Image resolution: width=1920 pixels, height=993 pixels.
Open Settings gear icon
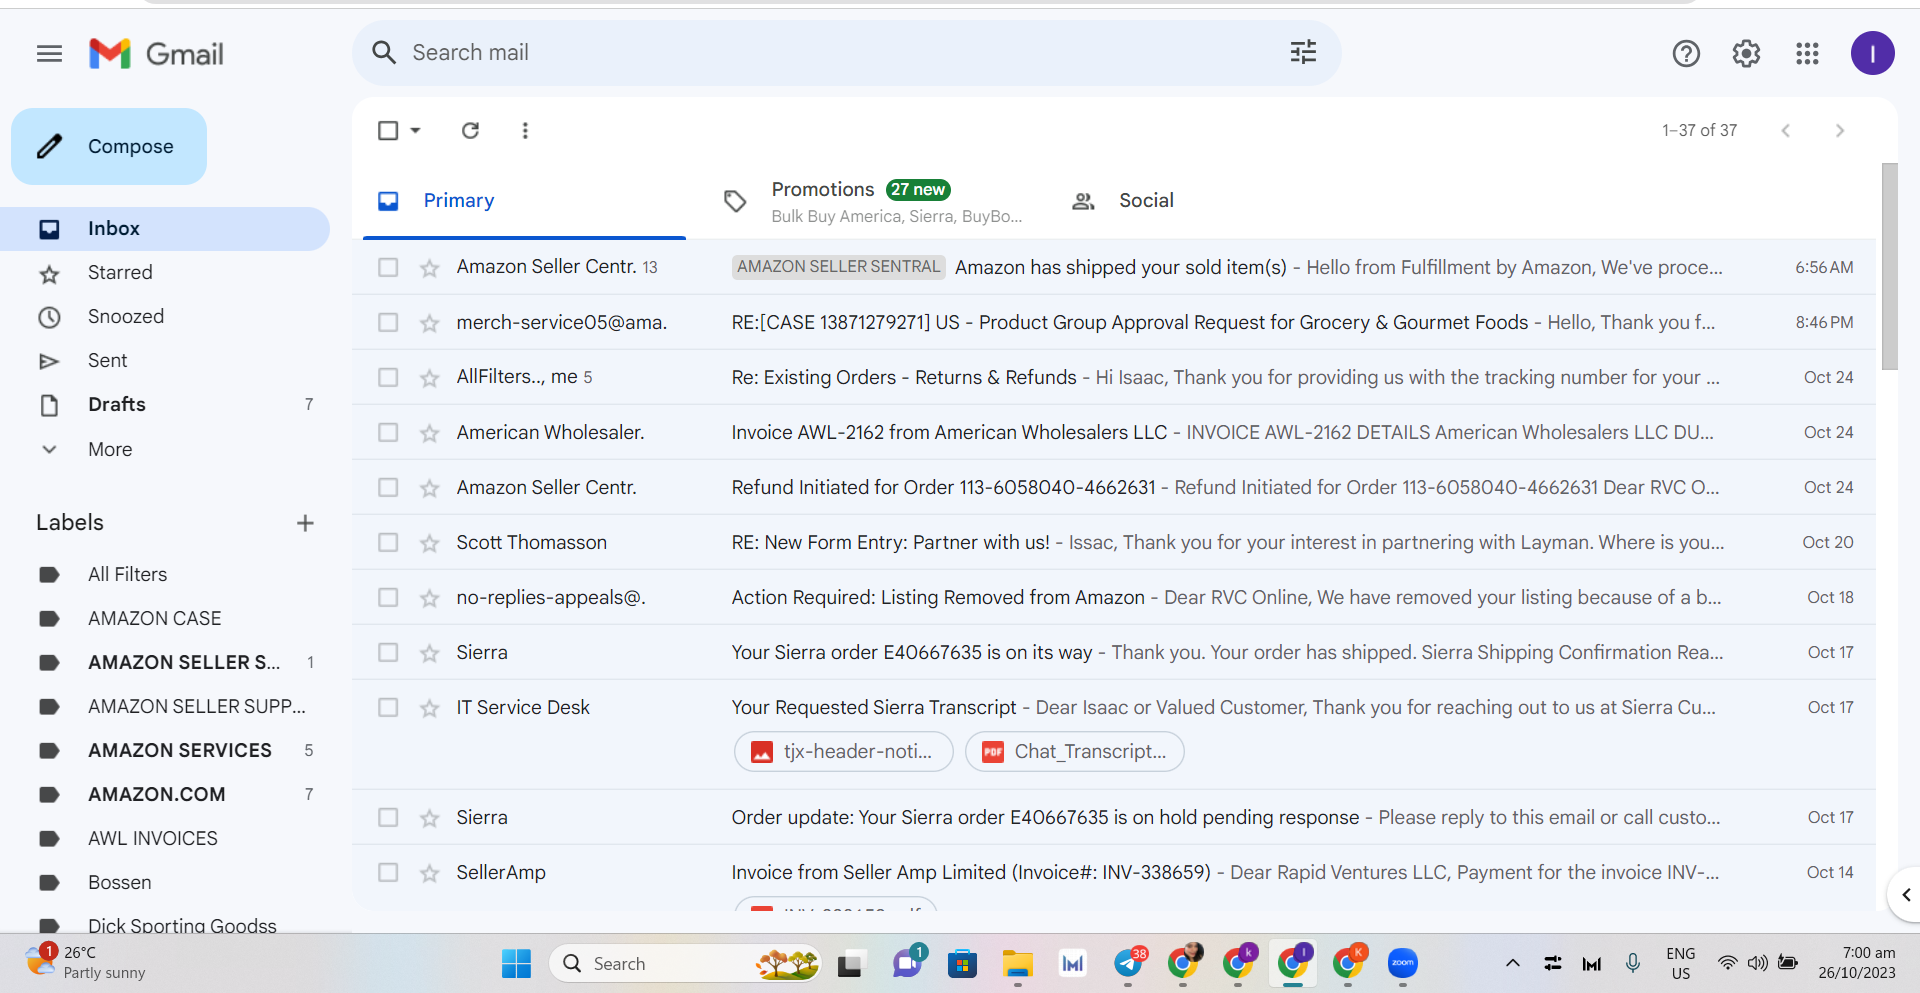[1746, 53]
